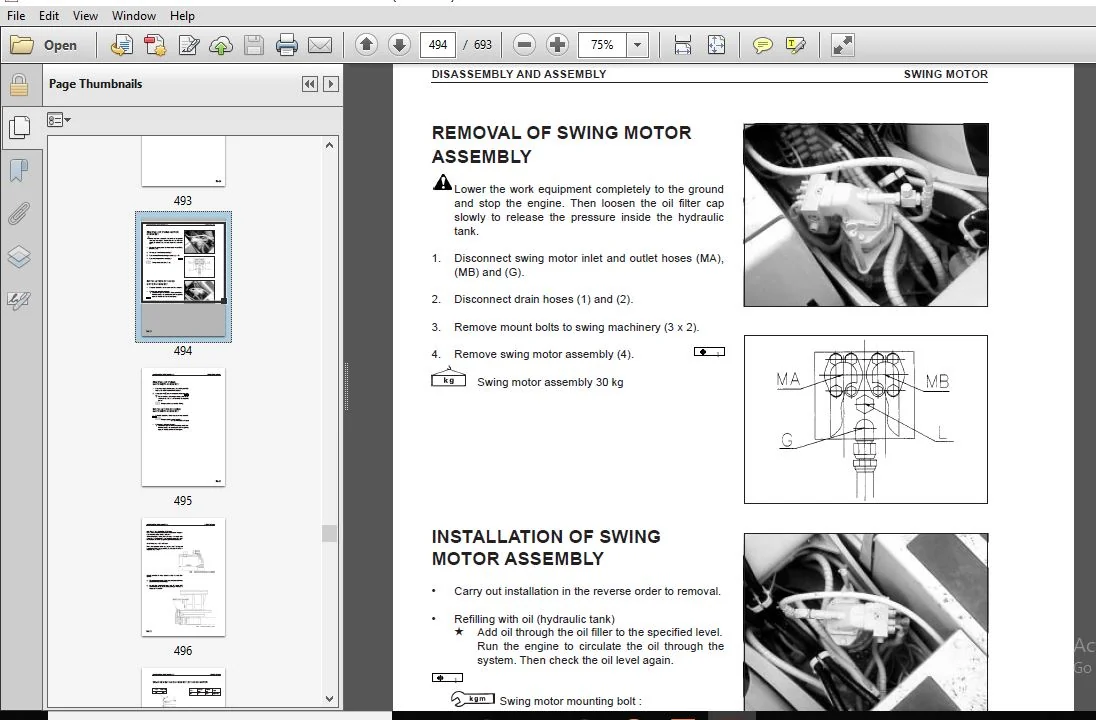
Task: Toggle read mode expand icon
Action: (842, 45)
